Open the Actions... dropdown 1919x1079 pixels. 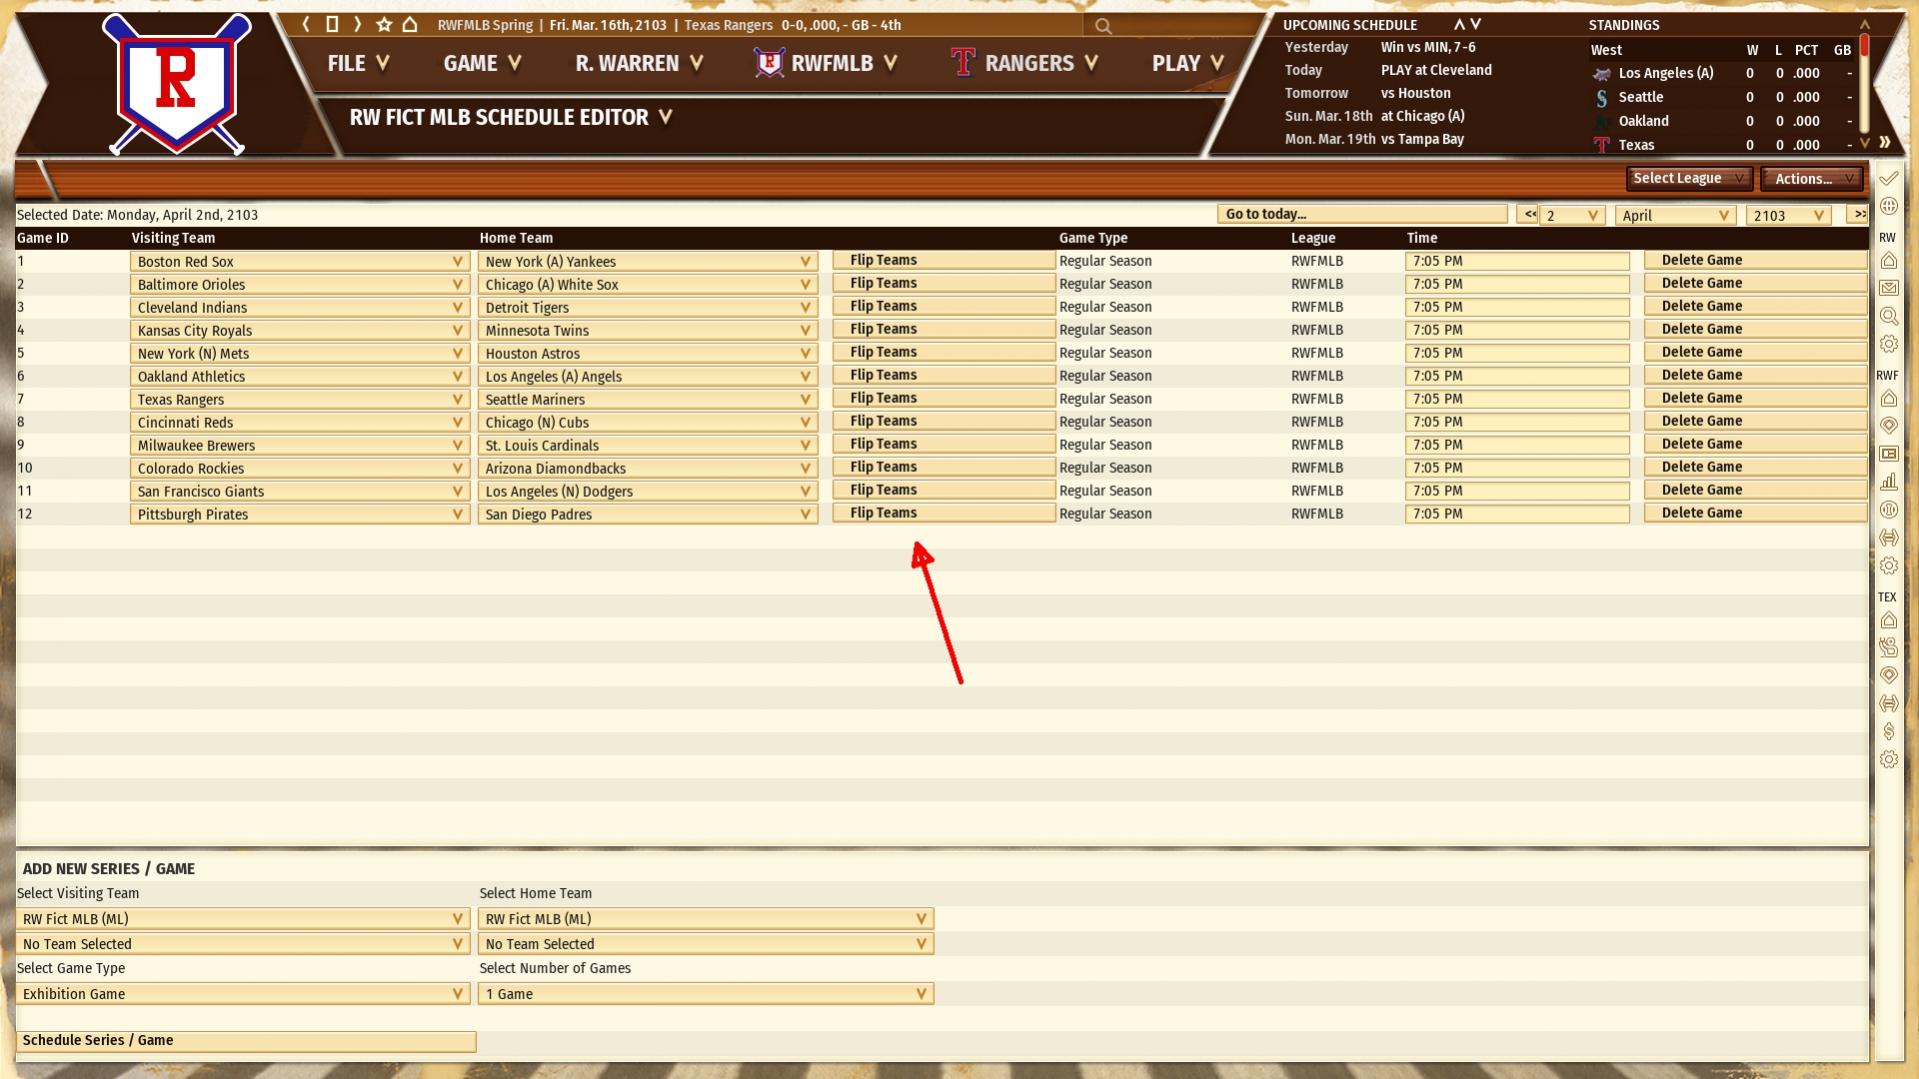(1811, 178)
